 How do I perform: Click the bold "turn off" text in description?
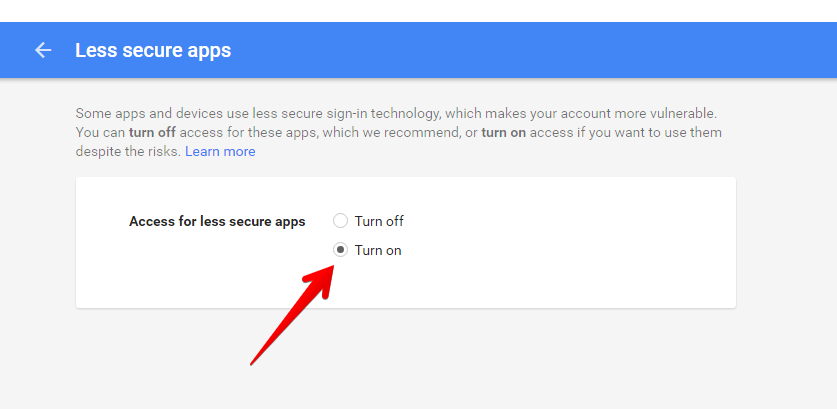(x=154, y=132)
